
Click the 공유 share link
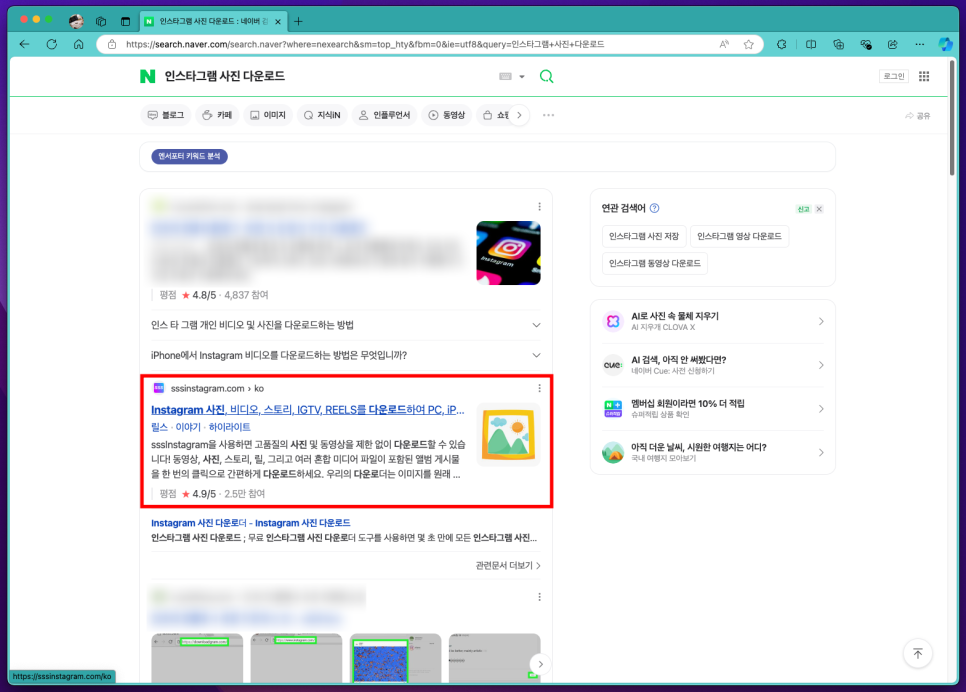pos(918,116)
